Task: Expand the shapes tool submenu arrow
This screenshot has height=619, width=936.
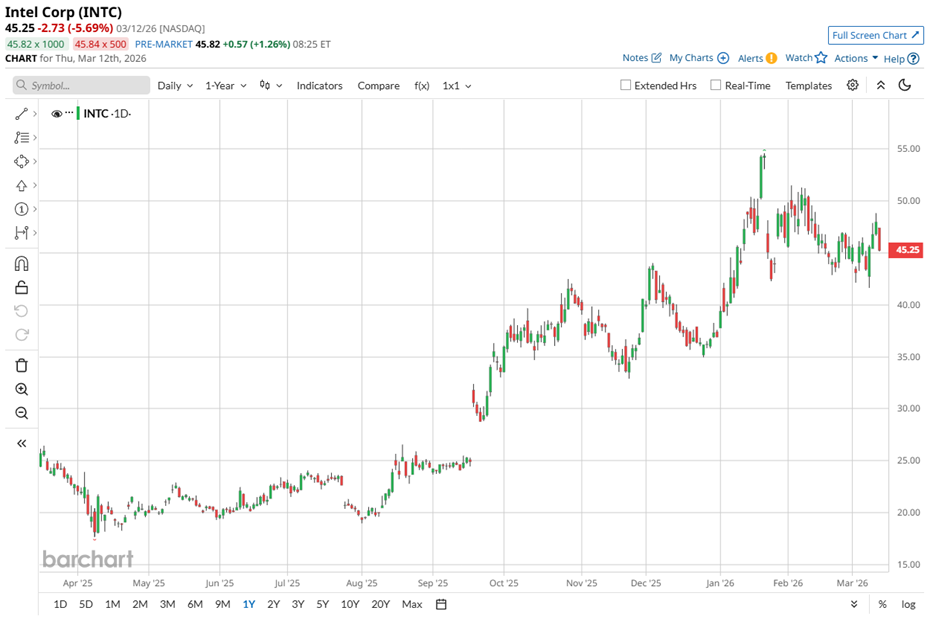Action: pyautogui.click(x=35, y=161)
